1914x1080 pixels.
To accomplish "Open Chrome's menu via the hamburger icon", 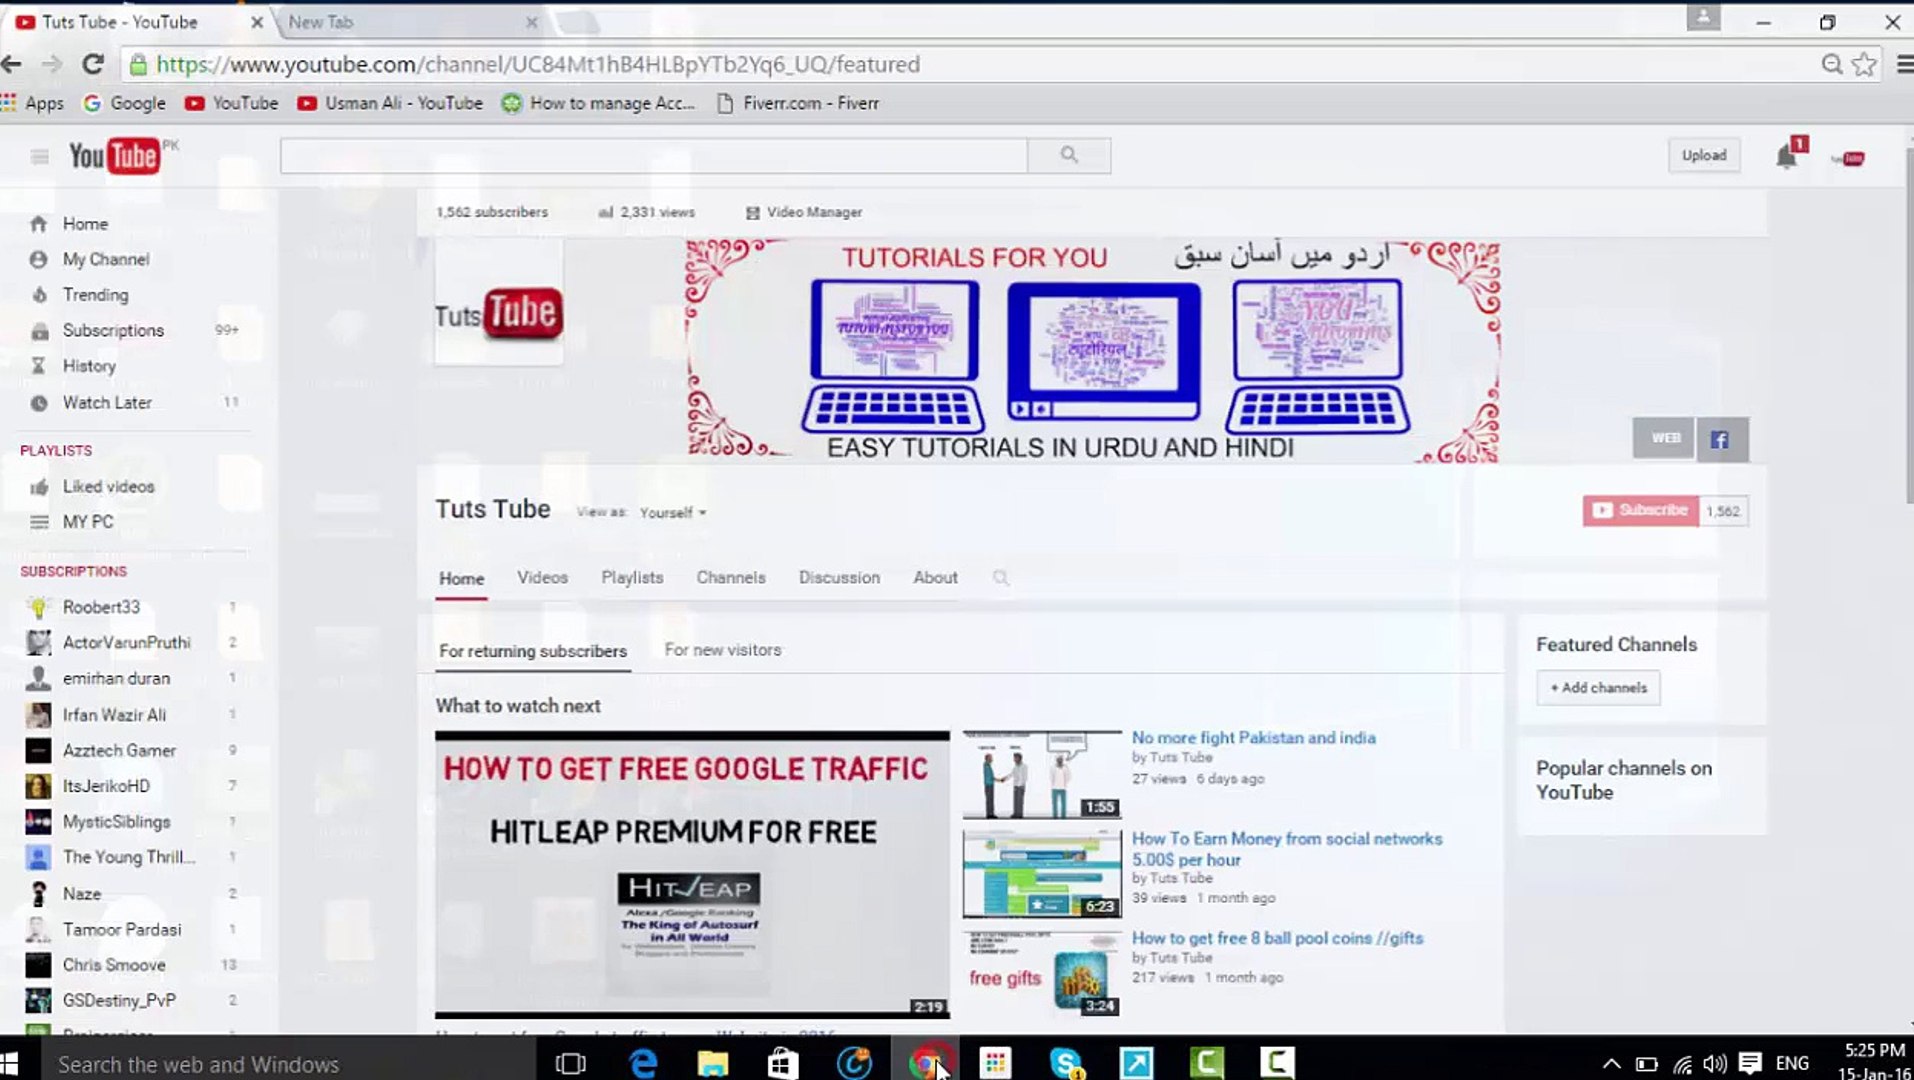I will [1900, 63].
